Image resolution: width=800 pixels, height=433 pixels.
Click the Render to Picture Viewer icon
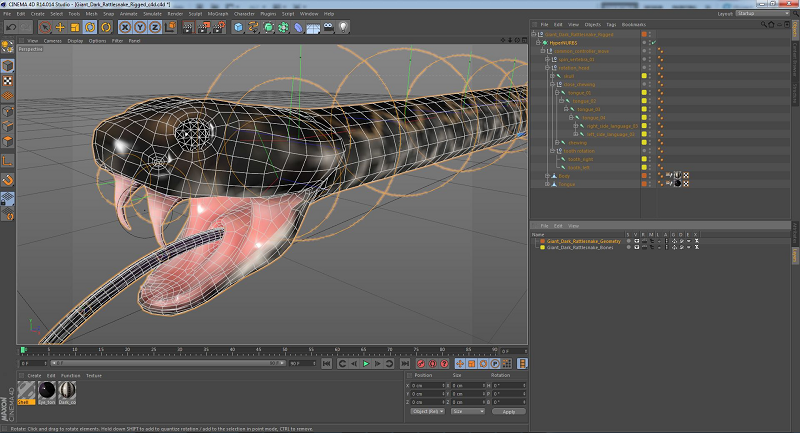coord(205,27)
